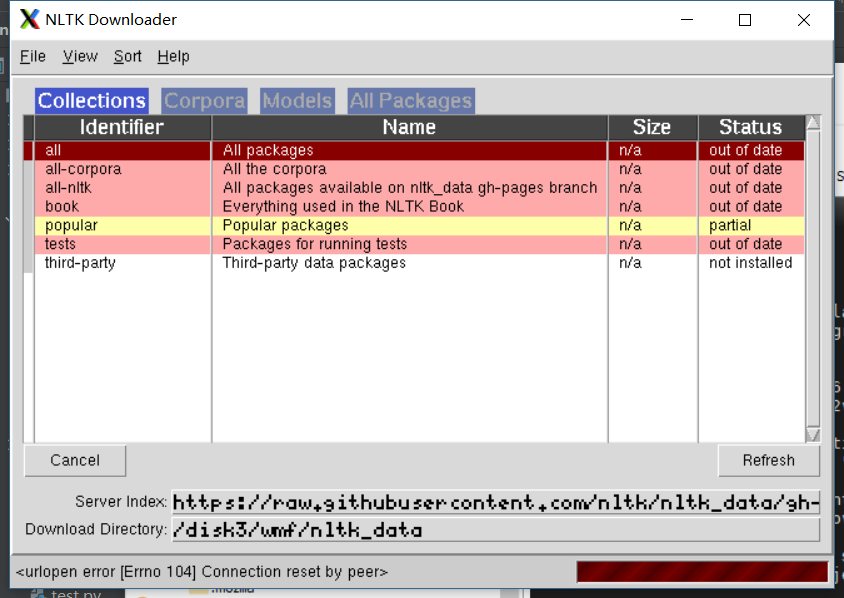844x598 pixels.
Task: Click the Server Index URL field
Action: pos(496,502)
